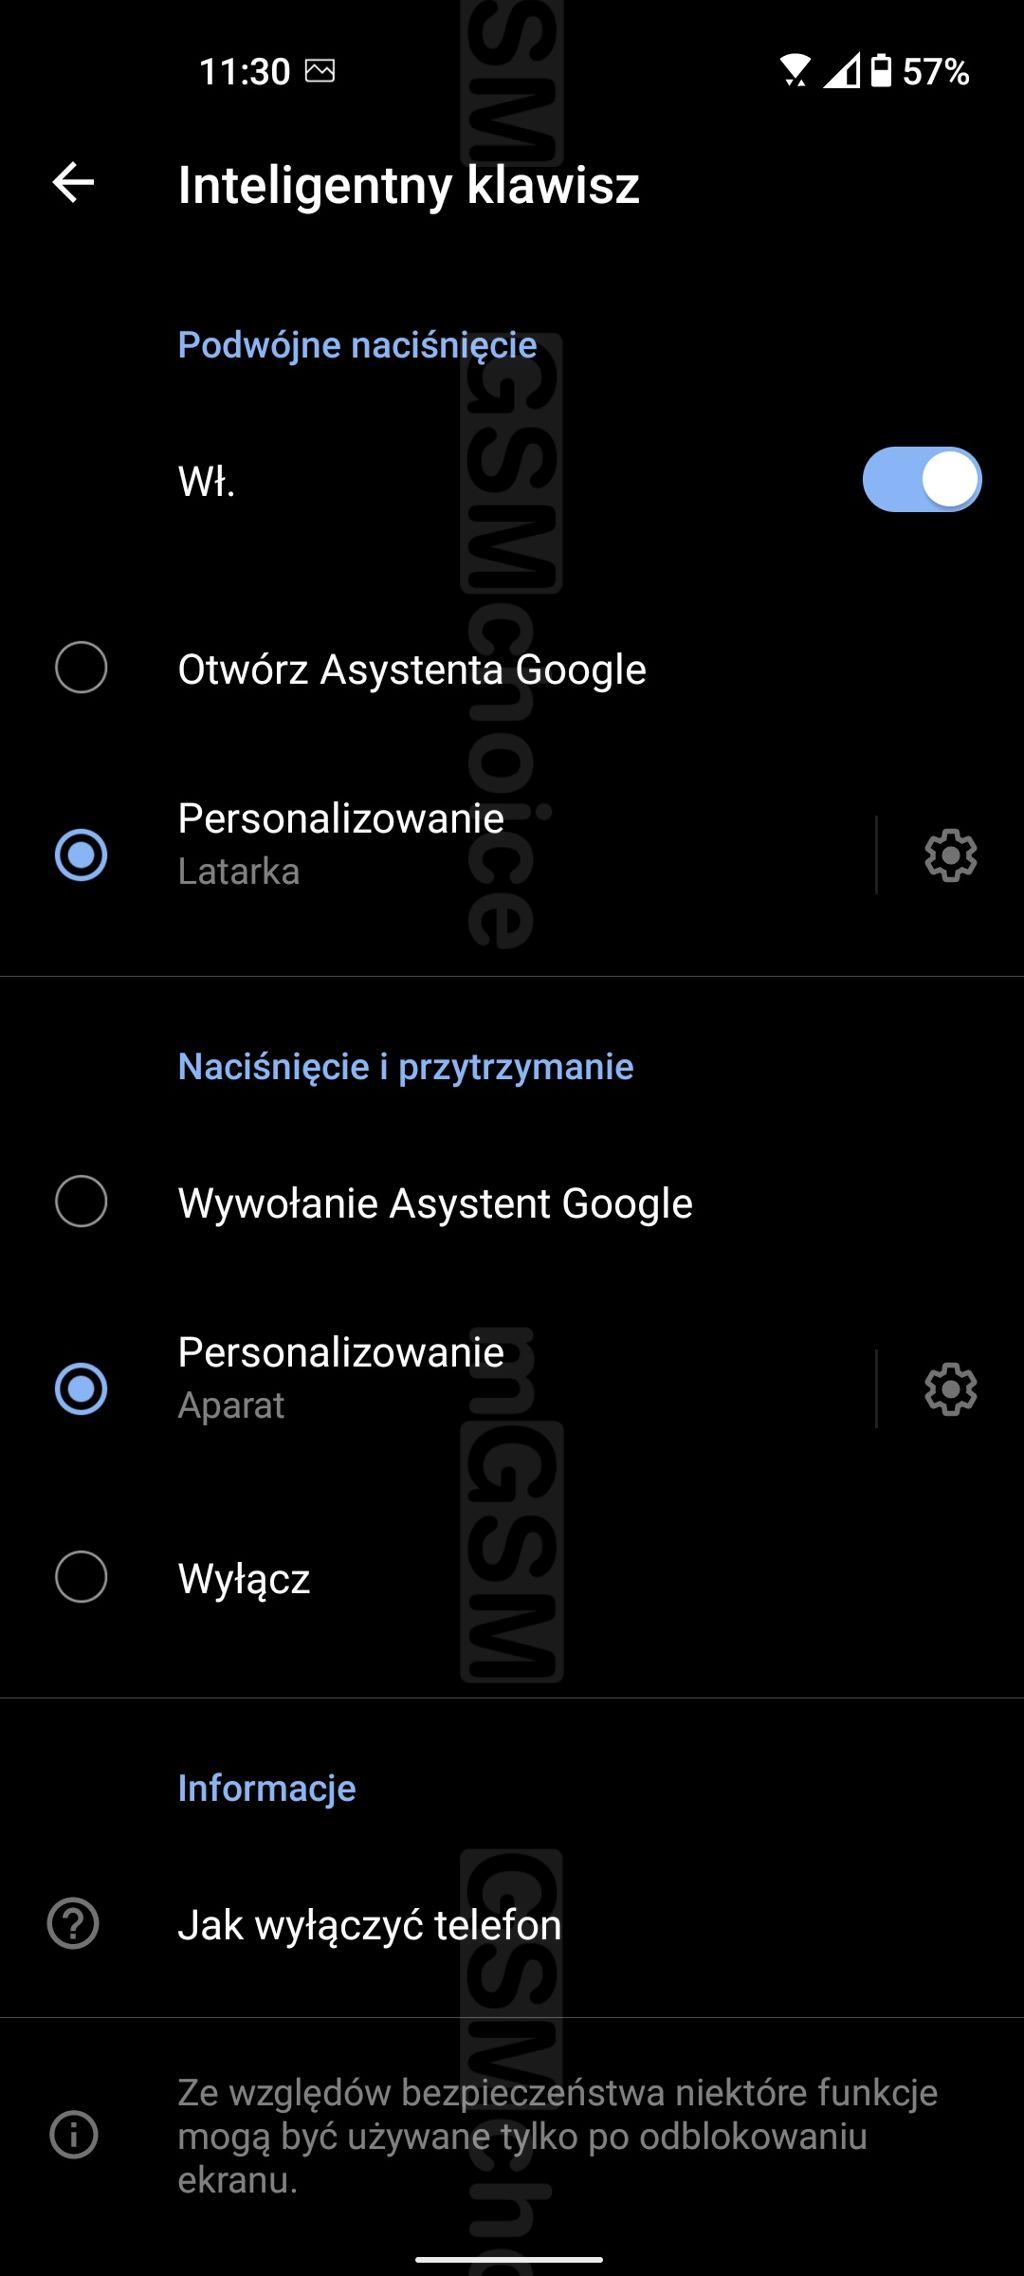Image resolution: width=1024 pixels, height=2276 pixels.
Task: Select Otwórz Asystenta Google radio button
Action: 81,667
